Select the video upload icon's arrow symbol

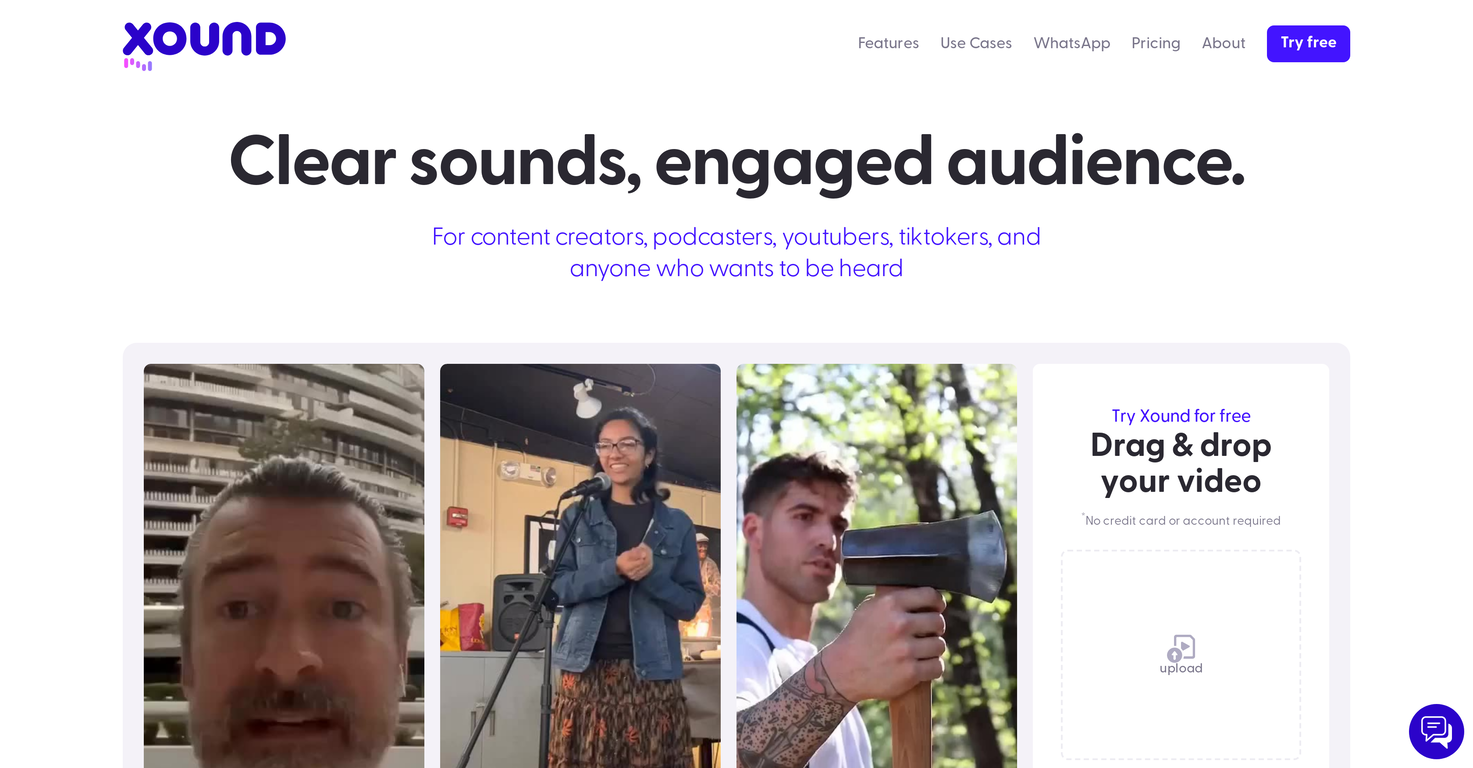1175,655
